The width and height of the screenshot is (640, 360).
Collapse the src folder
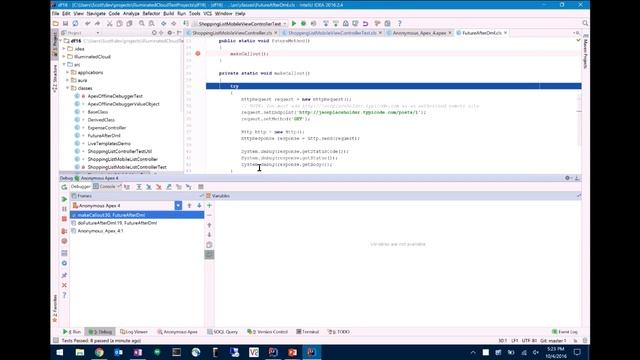pyautogui.click(x=64, y=64)
